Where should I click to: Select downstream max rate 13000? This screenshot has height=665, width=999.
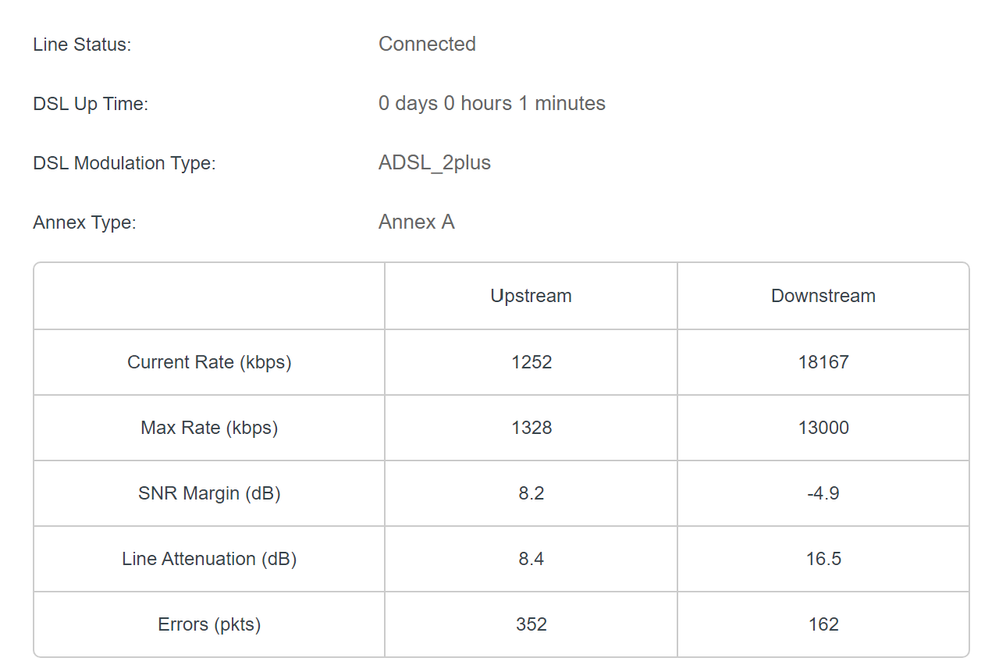[823, 428]
